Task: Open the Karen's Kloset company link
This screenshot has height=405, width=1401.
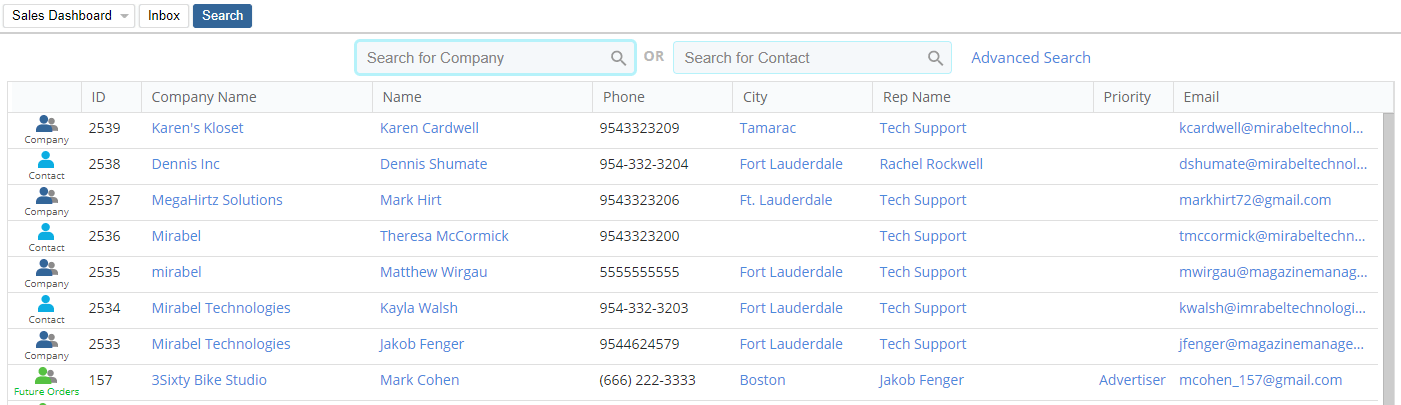Action: [197, 128]
